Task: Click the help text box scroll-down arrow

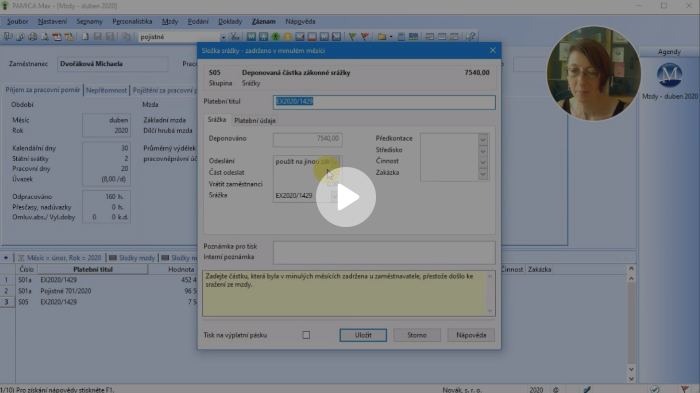Action: click(490, 311)
